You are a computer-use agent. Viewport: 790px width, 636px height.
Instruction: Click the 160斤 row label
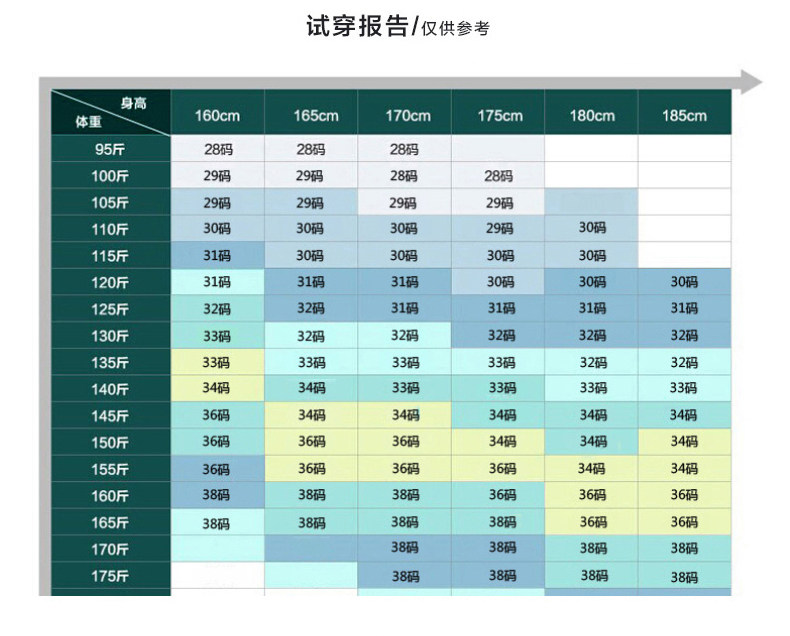(x=111, y=495)
